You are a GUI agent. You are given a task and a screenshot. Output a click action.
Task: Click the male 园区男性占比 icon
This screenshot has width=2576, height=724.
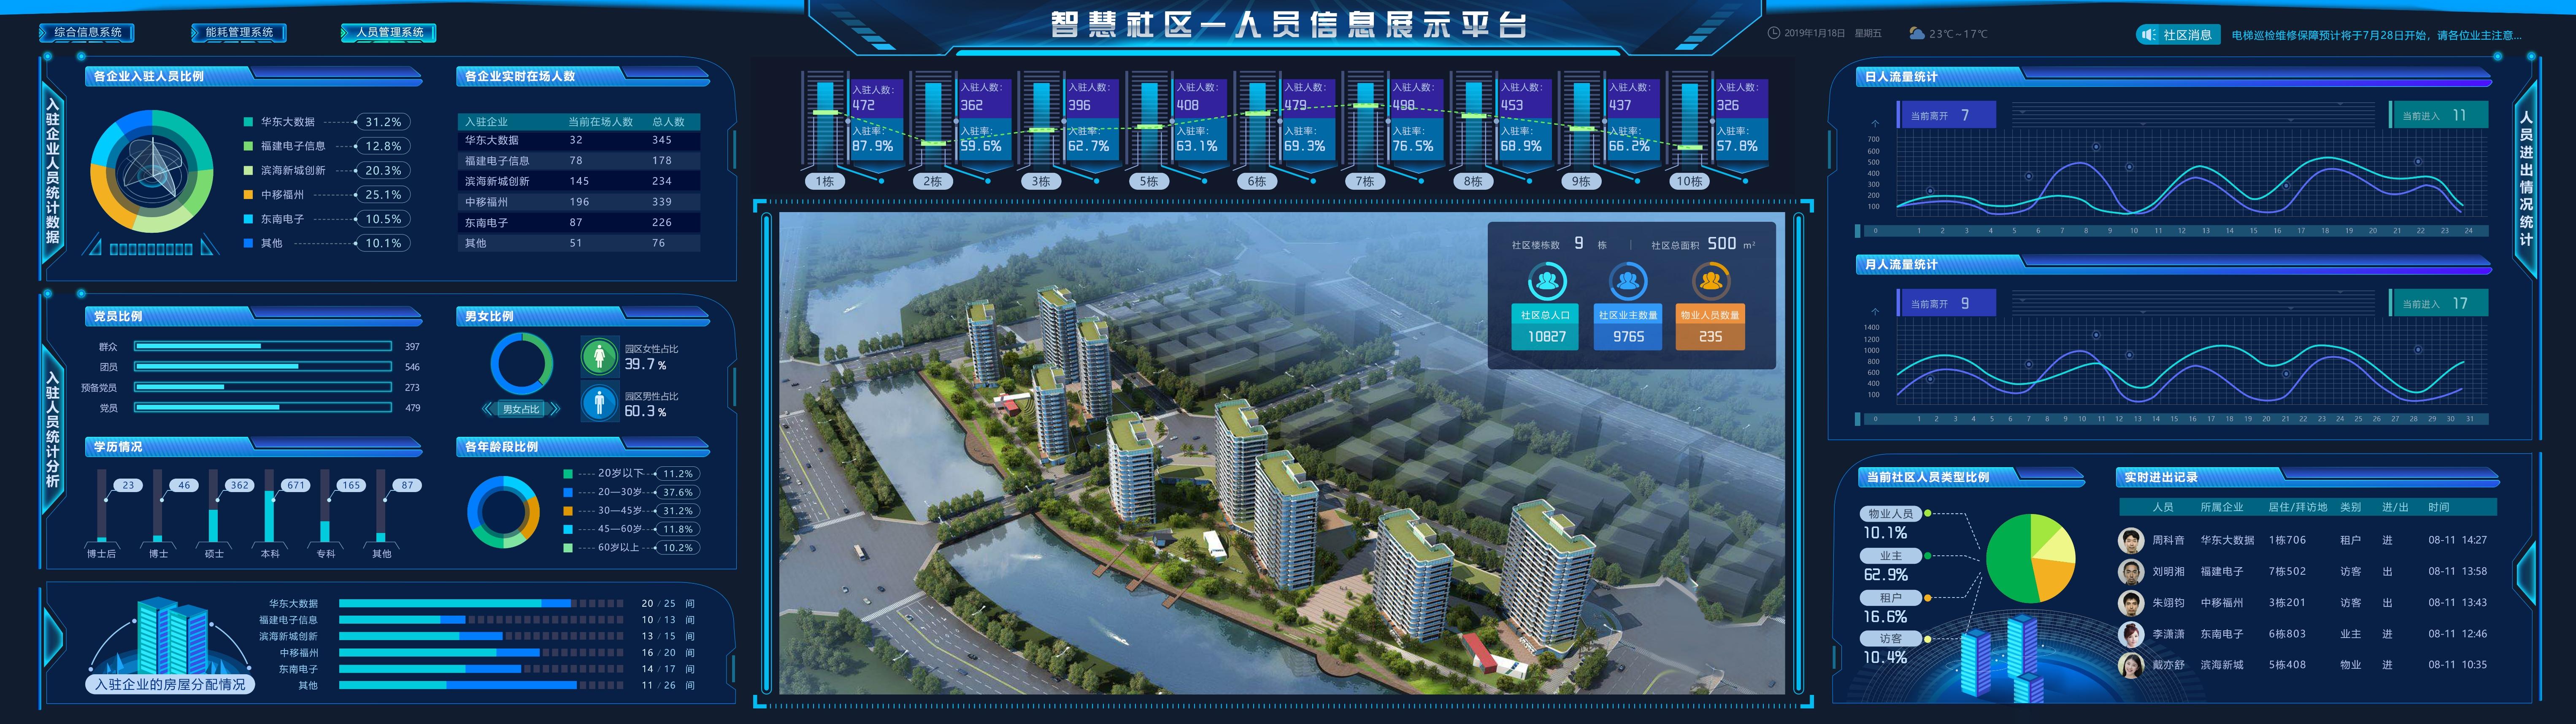[x=599, y=403]
